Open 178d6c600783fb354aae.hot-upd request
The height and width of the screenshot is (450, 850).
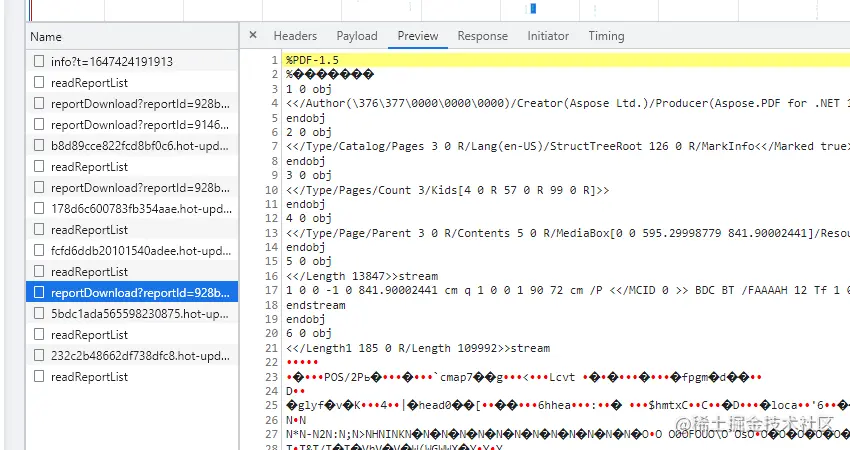[x=141, y=209]
